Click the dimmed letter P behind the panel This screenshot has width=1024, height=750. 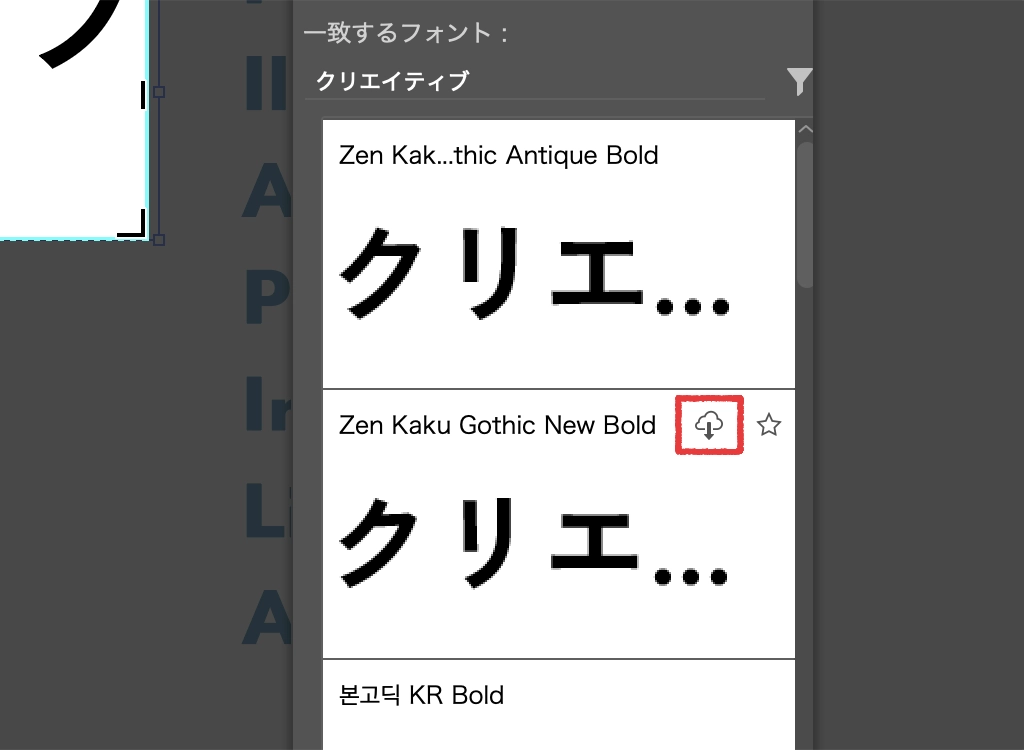[266, 298]
